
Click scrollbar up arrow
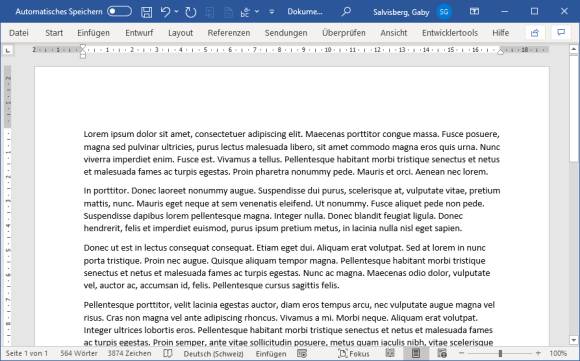[x=574, y=49]
